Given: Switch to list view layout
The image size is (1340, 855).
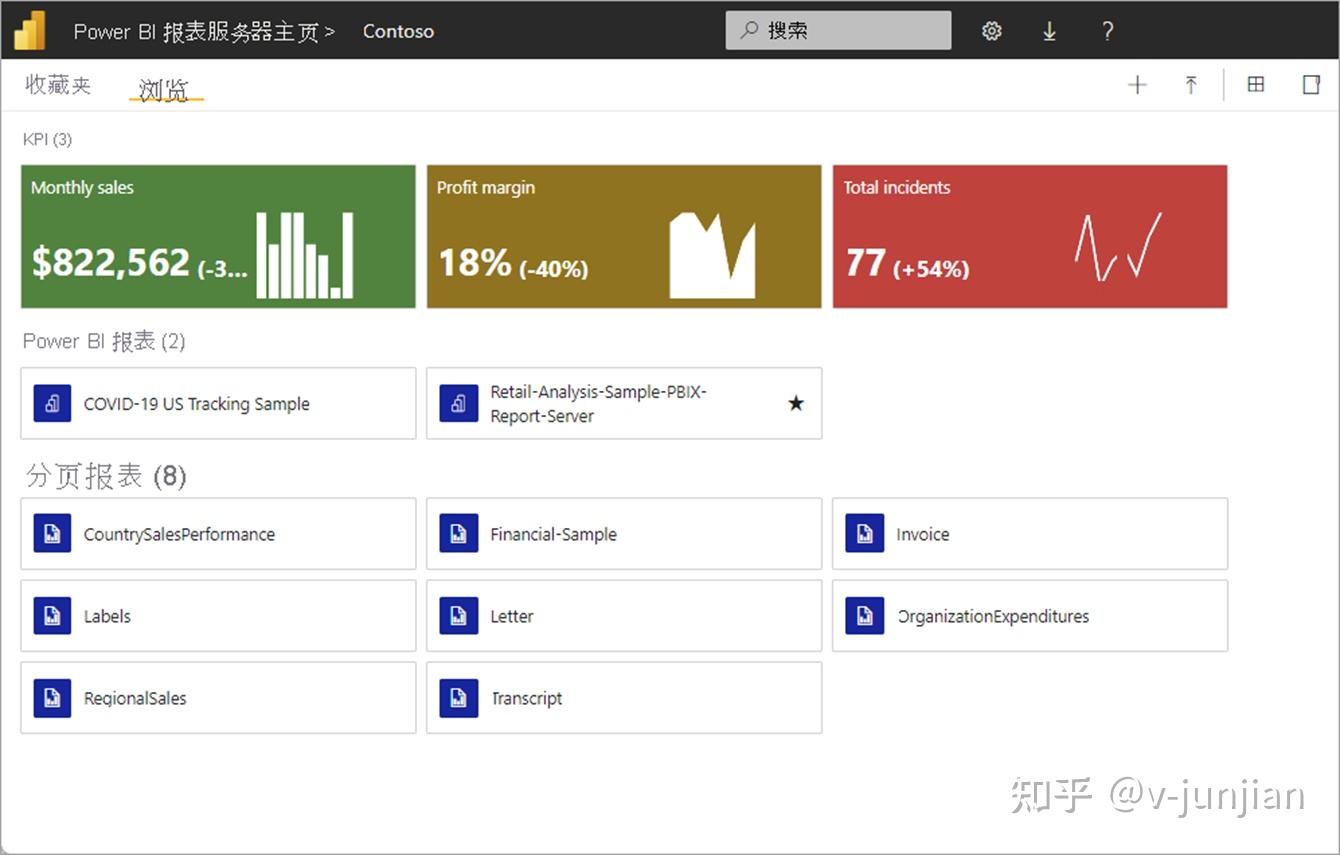Looking at the screenshot, I should click(x=1311, y=84).
